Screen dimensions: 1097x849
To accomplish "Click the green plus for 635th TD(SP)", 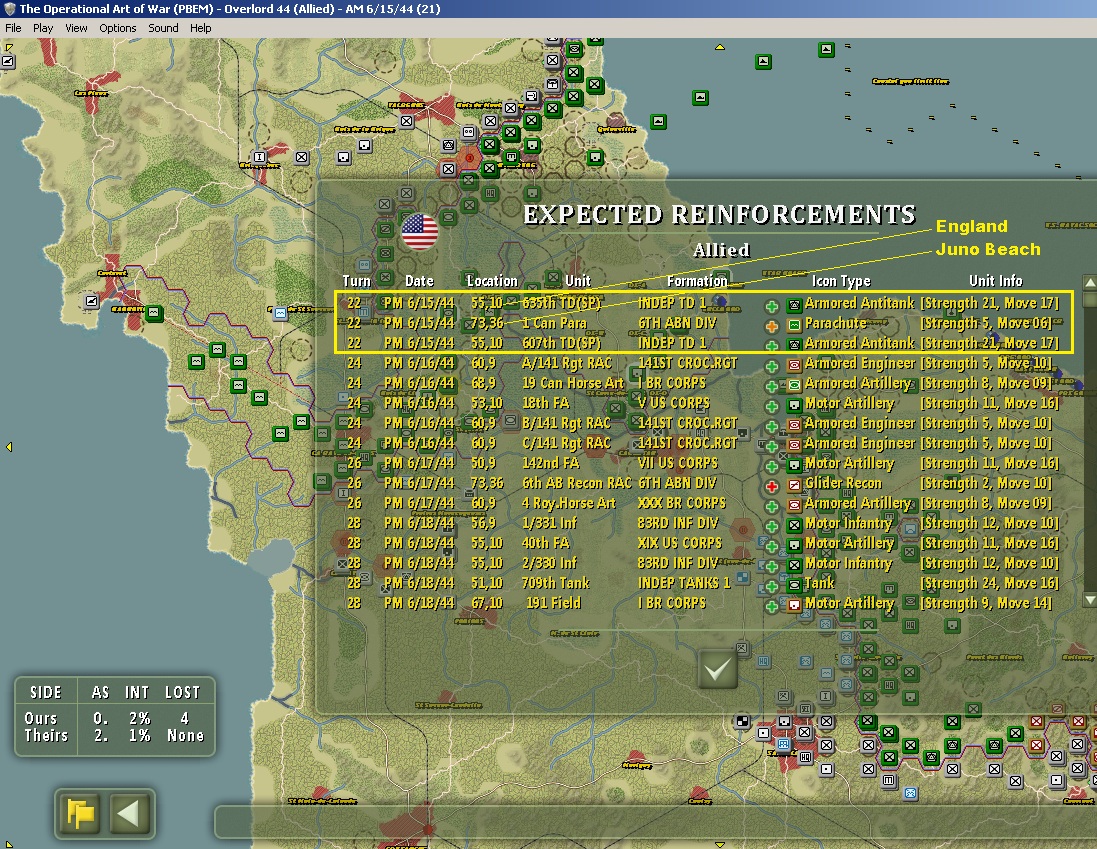I will tap(772, 306).
